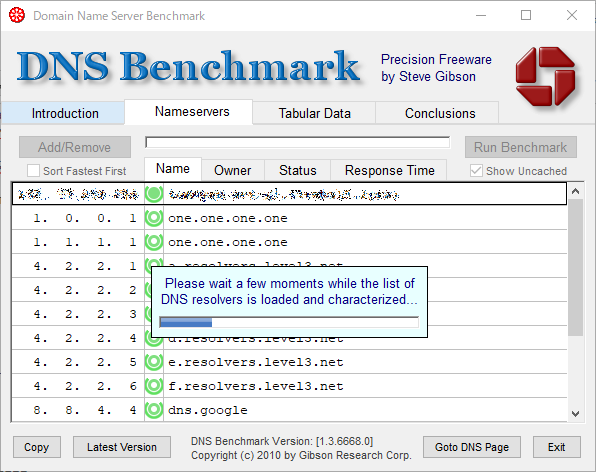This screenshot has width=596, height=472.
Task: Click IP address 8.8.4.4
Action: pos(85,410)
